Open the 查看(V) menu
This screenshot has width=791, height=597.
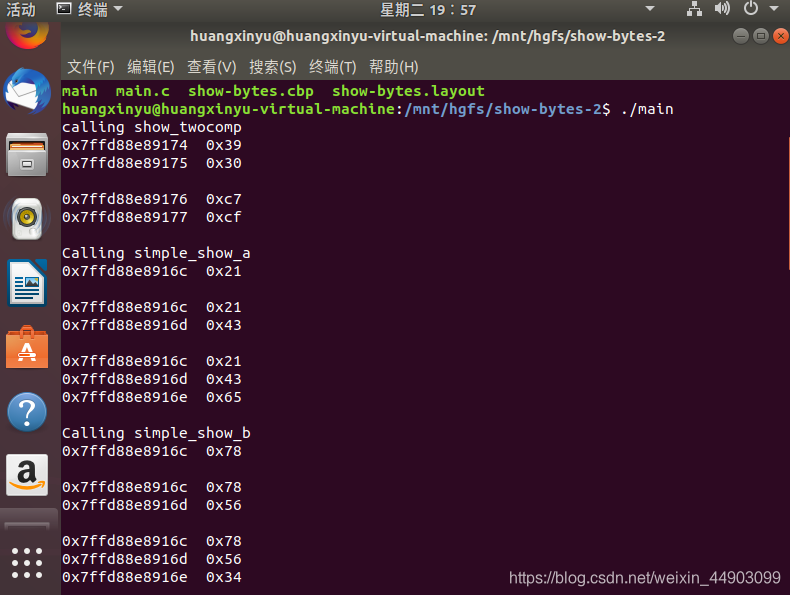tap(212, 67)
